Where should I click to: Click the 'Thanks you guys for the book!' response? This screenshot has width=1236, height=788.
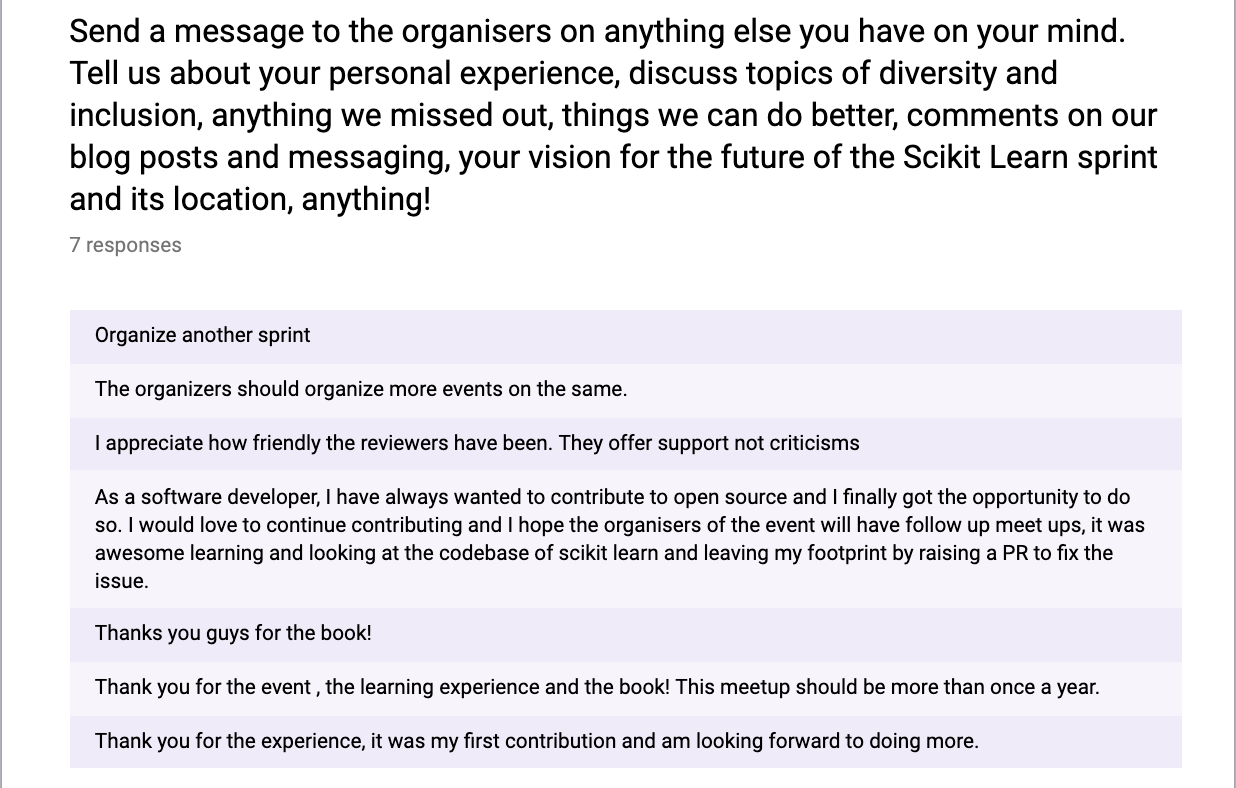[625, 634]
